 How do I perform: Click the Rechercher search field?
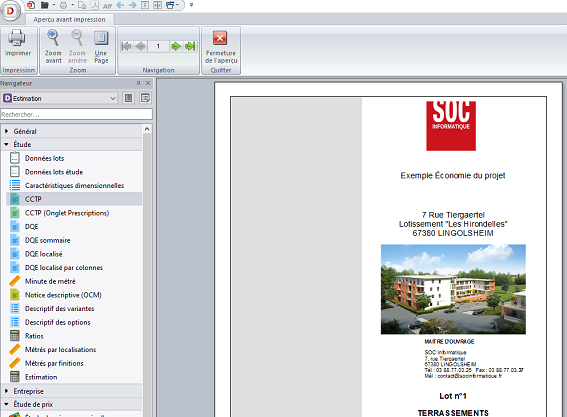[x=76, y=114]
